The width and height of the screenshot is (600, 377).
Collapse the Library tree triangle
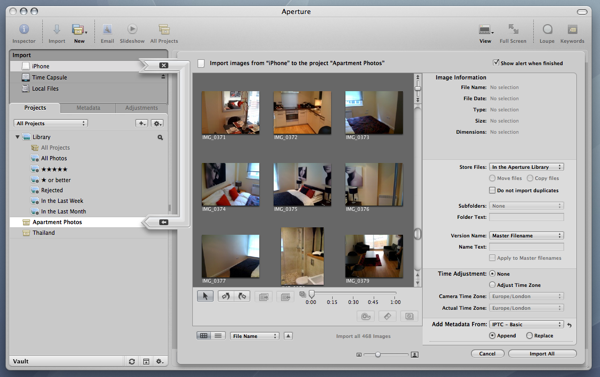(17, 137)
